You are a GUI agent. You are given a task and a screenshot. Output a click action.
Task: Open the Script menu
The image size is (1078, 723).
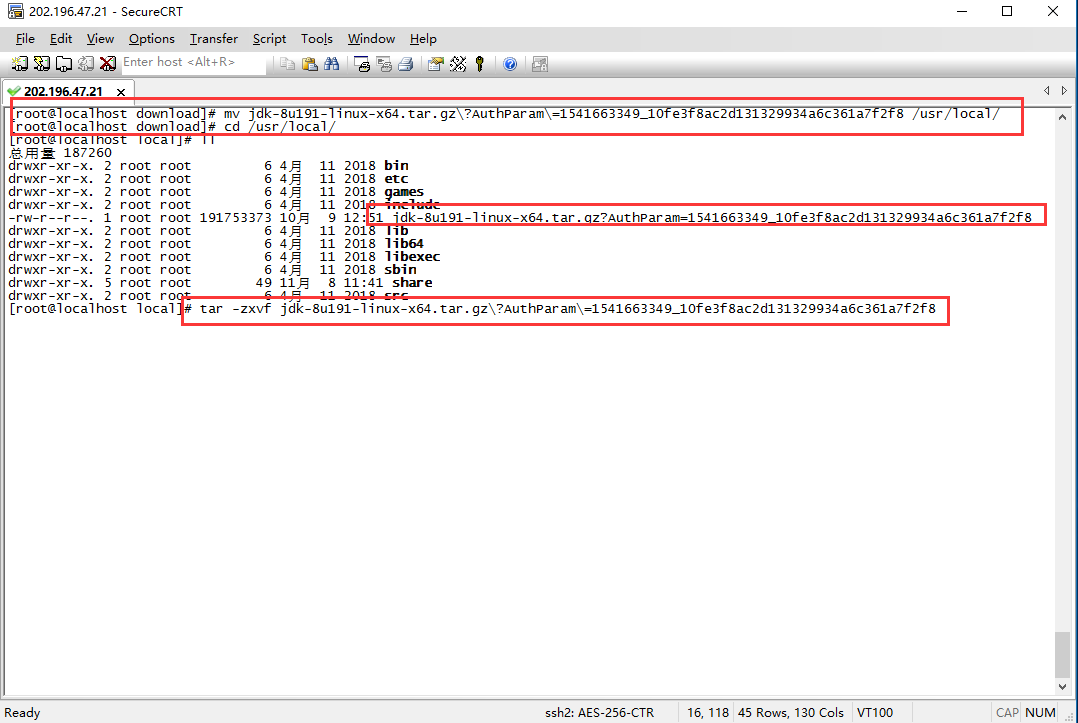269,38
